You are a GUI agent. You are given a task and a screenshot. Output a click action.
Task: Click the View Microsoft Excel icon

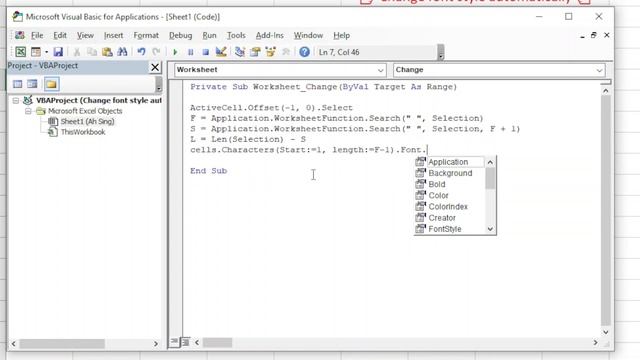tap(20, 52)
